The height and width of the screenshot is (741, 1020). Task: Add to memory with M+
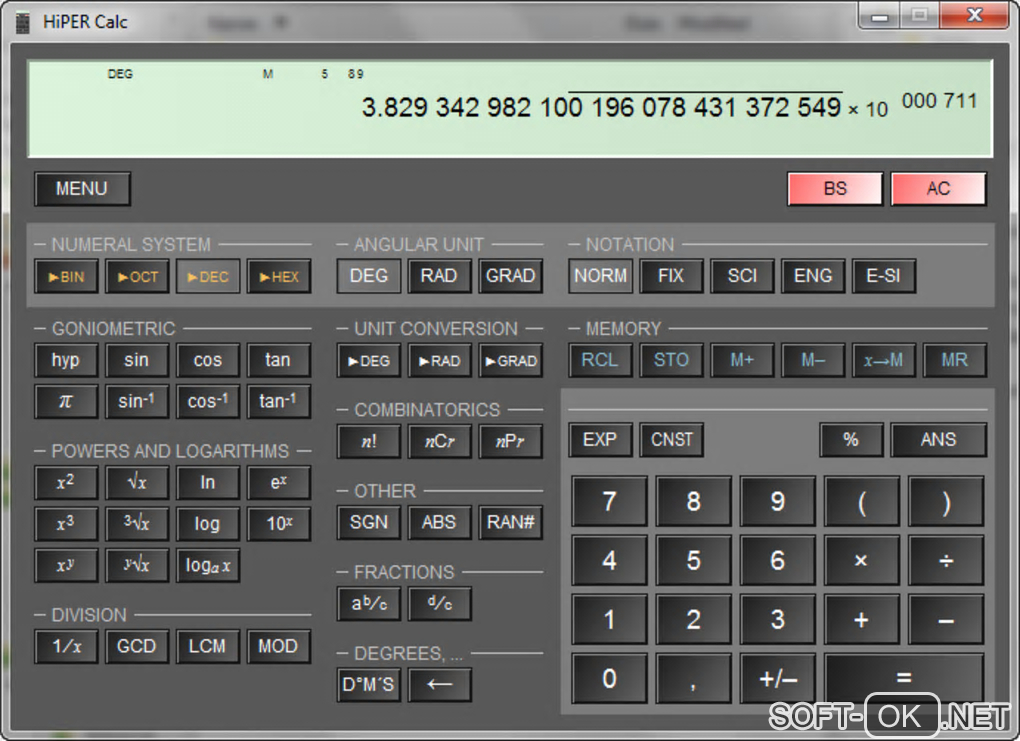(x=742, y=360)
